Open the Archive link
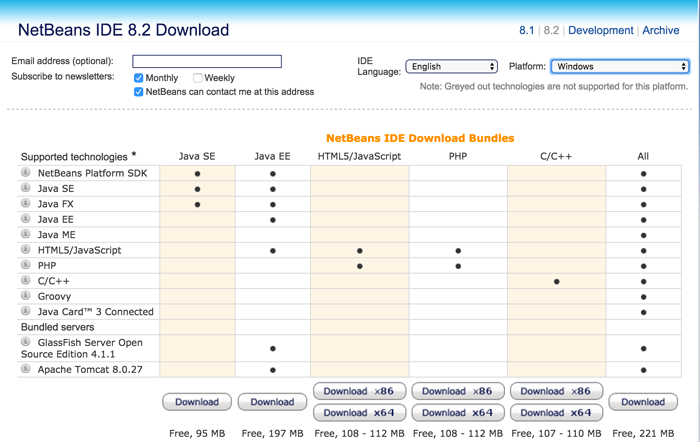Viewport: 700px width, 442px height. click(661, 30)
